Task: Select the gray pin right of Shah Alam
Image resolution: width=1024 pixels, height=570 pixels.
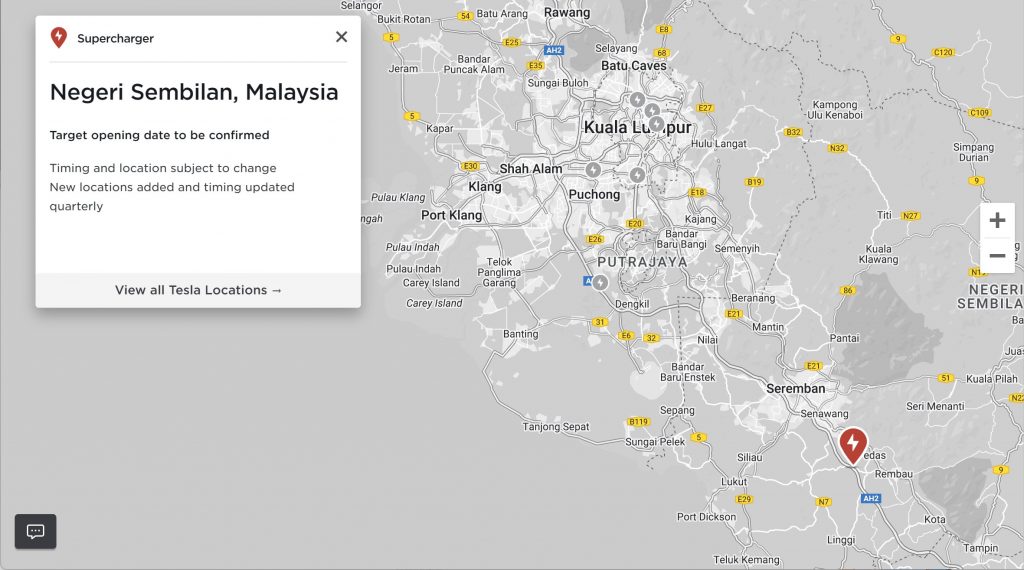Action: [593, 170]
